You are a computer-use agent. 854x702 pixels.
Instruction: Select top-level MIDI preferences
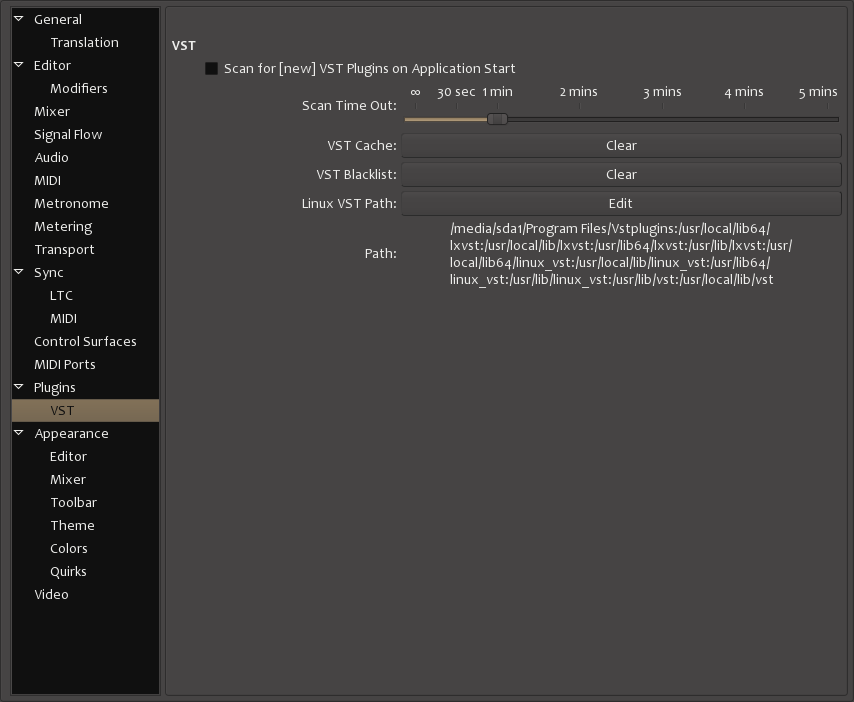point(47,180)
